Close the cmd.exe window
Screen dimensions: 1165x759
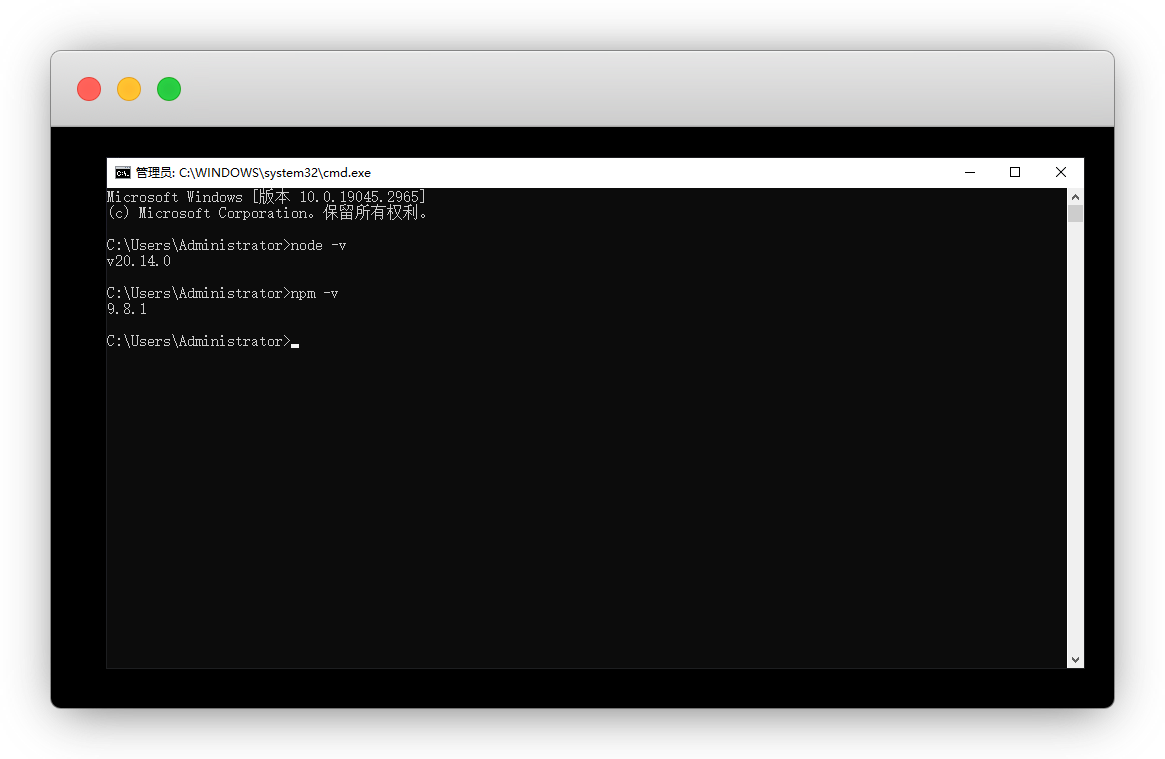[1061, 173]
